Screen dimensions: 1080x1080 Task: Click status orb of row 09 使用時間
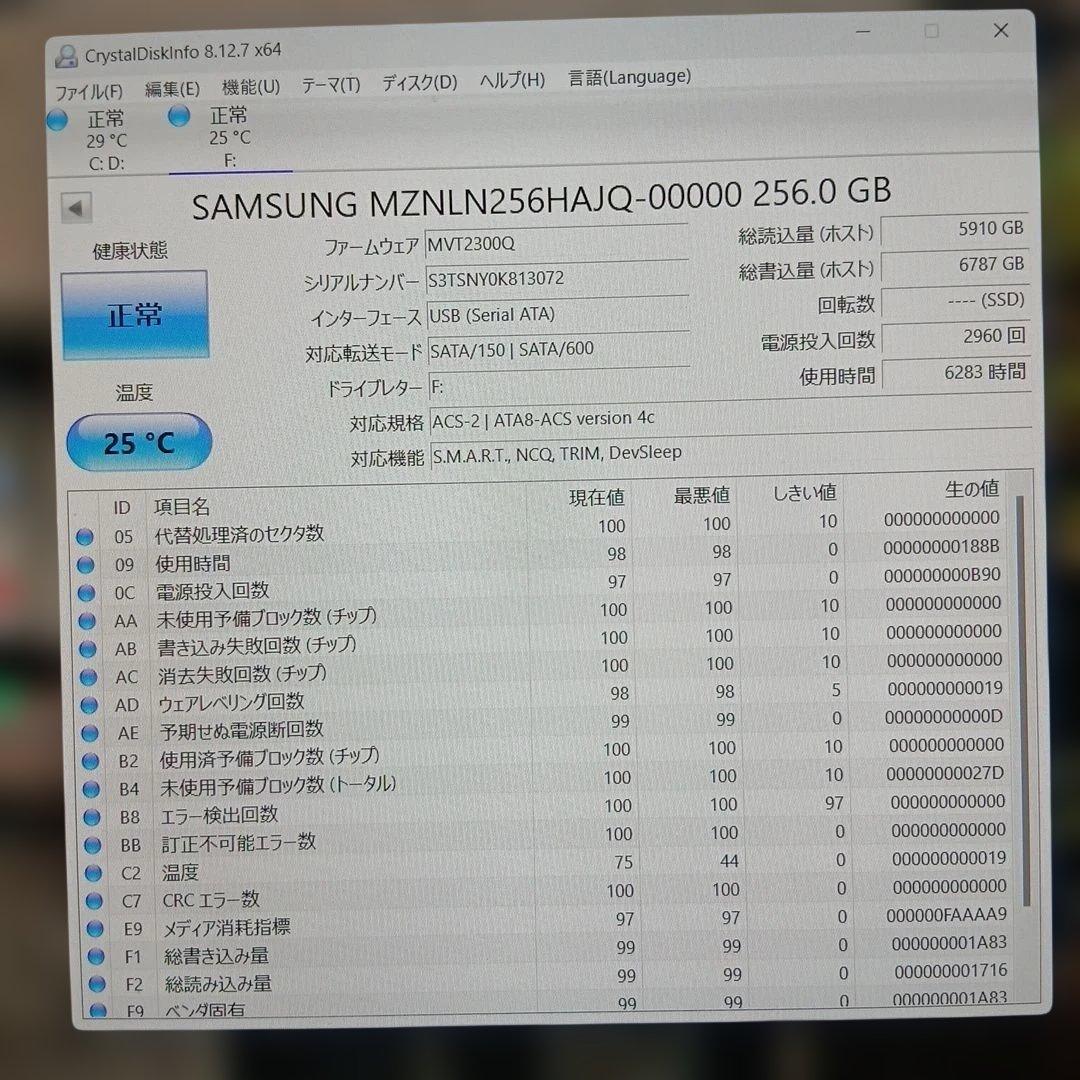[85, 565]
